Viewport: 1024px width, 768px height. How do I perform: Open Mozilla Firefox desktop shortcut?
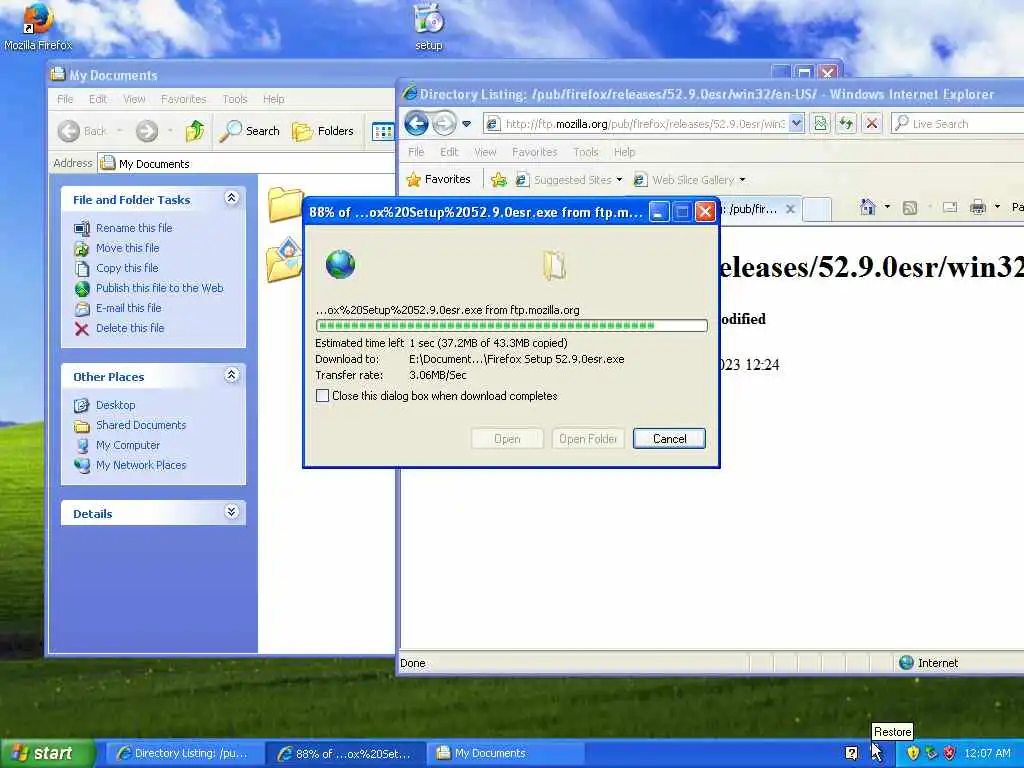pos(38,27)
